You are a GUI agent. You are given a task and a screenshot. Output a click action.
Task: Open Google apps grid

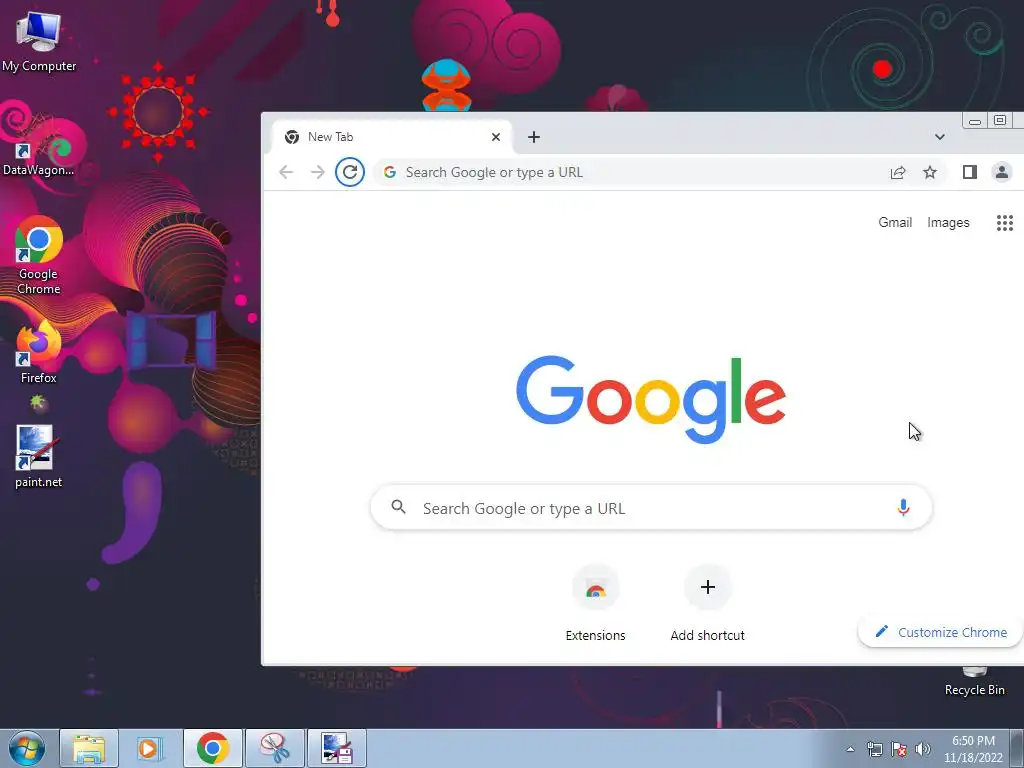[1005, 223]
